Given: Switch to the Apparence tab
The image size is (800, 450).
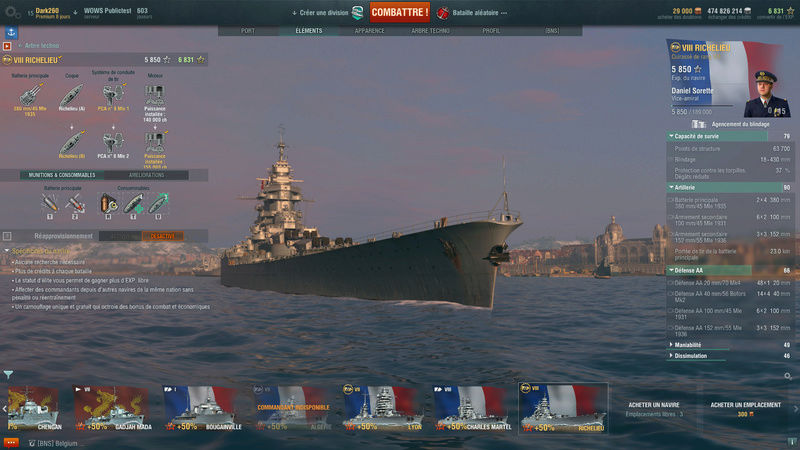Looking at the screenshot, I should (369, 31).
